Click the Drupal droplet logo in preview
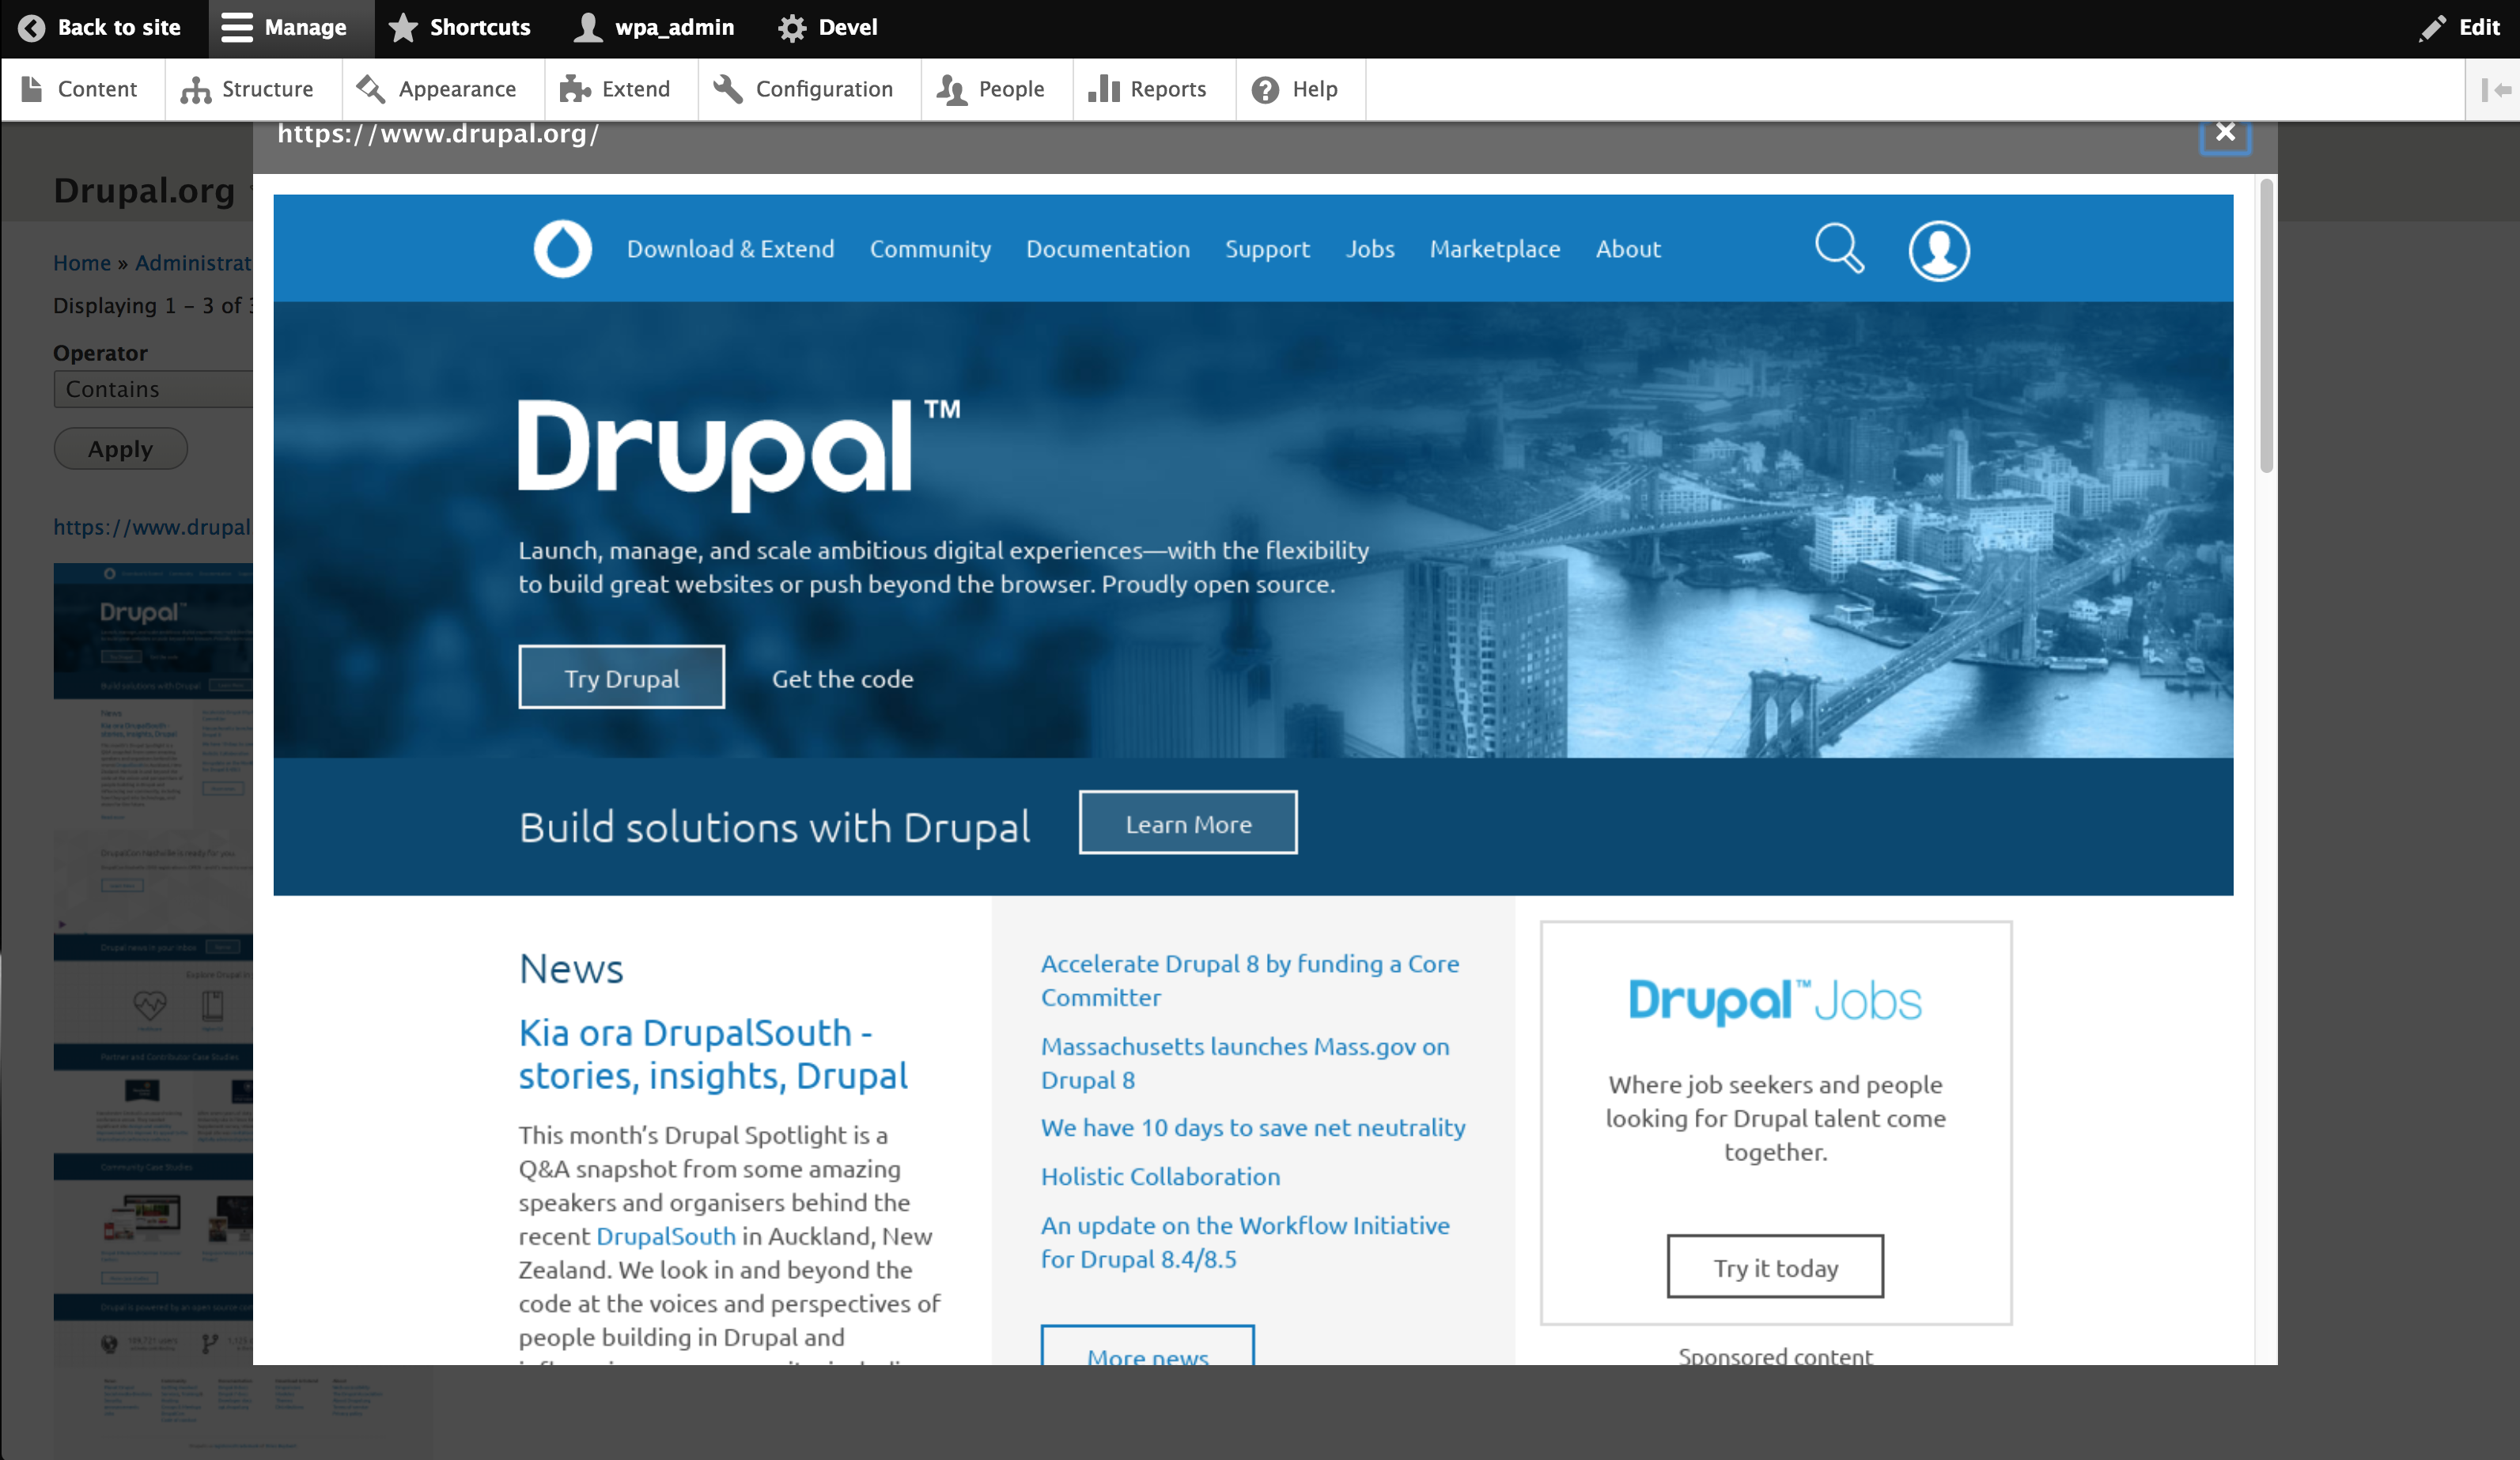The image size is (2520, 1460). pos(562,250)
